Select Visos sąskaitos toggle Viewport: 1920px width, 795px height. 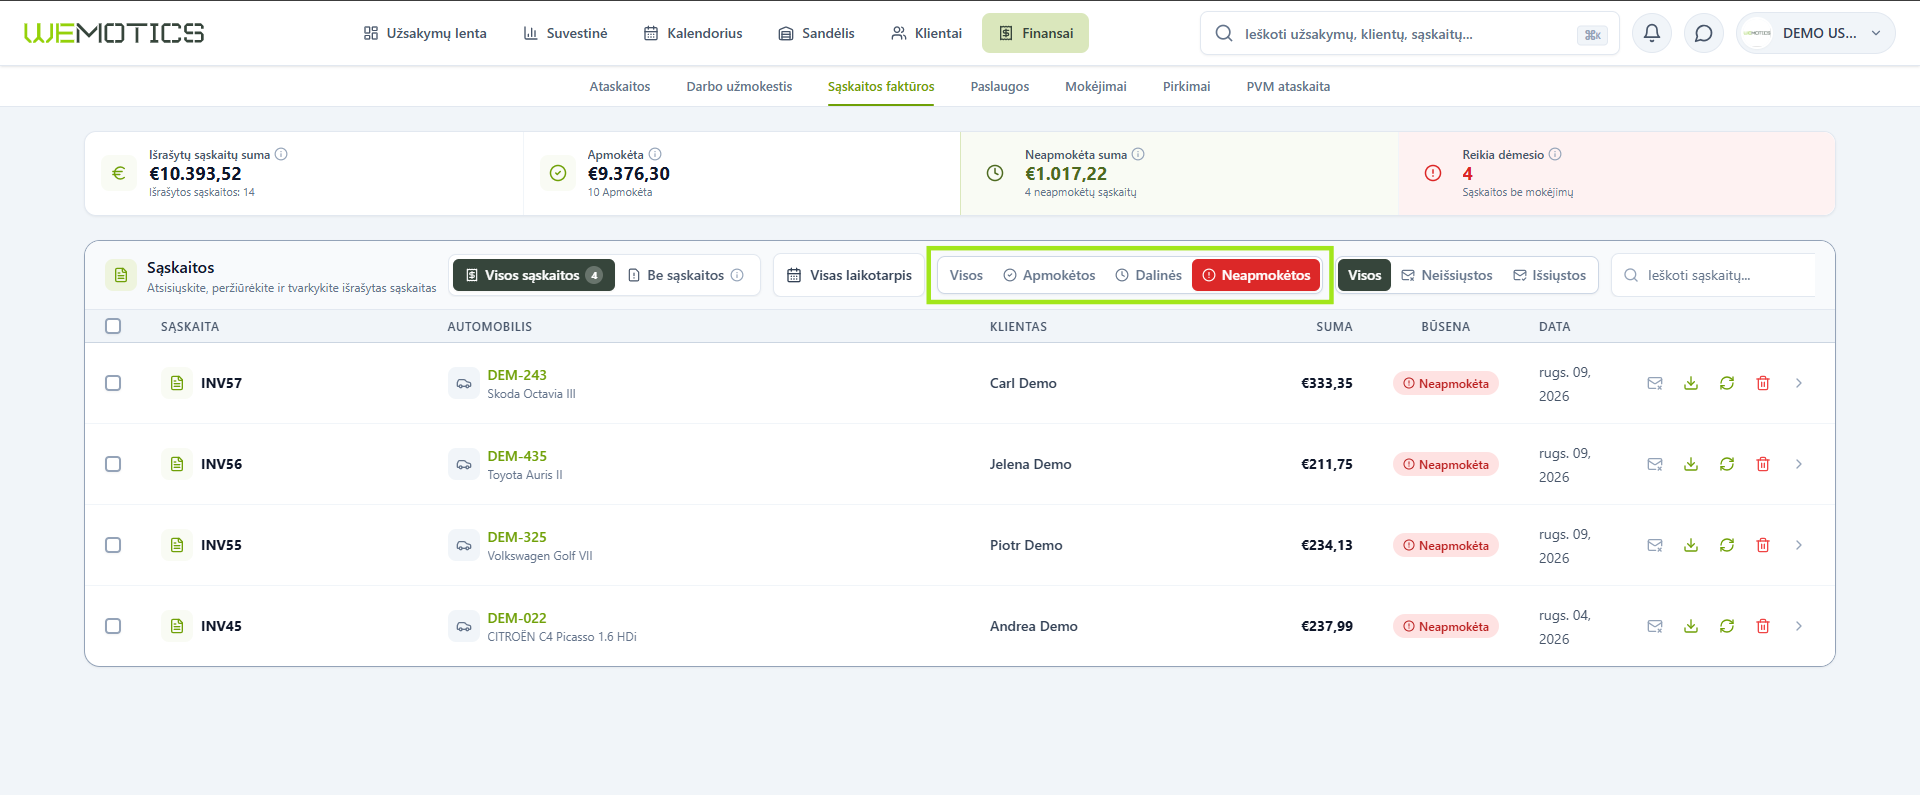[534, 275]
